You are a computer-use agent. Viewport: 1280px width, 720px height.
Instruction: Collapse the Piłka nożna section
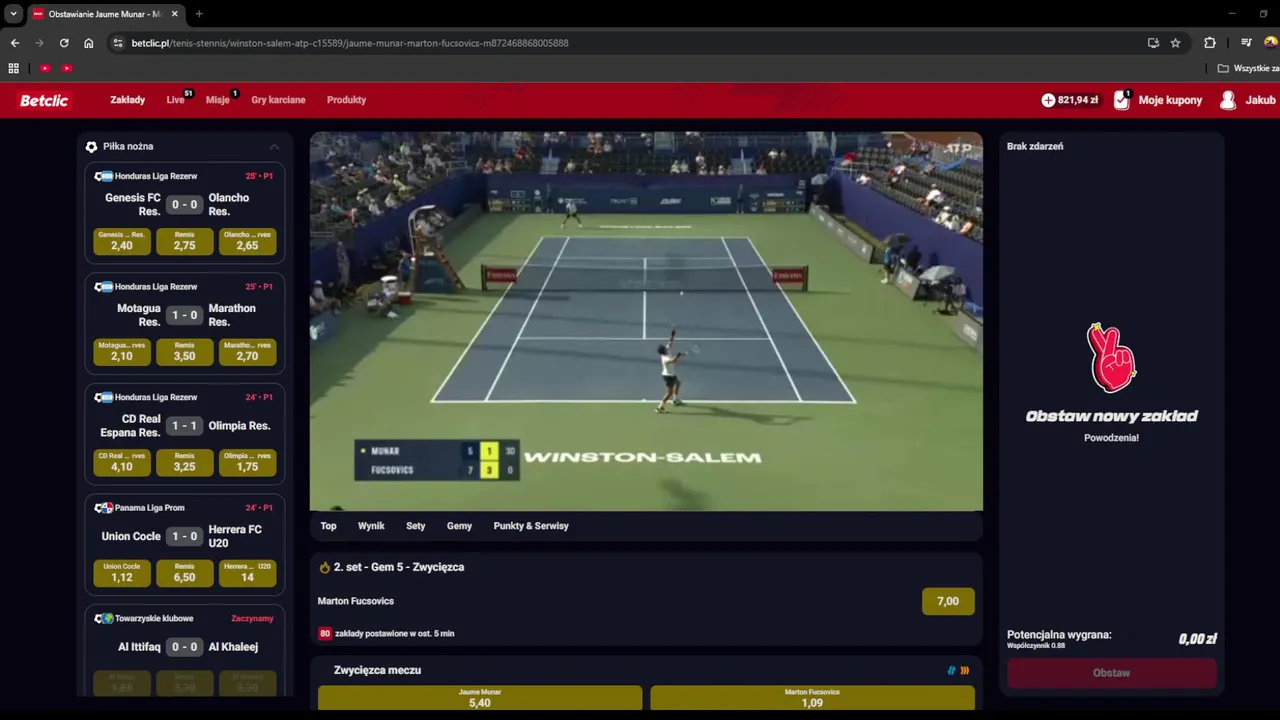pyautogui.click(x=274, y=146)
